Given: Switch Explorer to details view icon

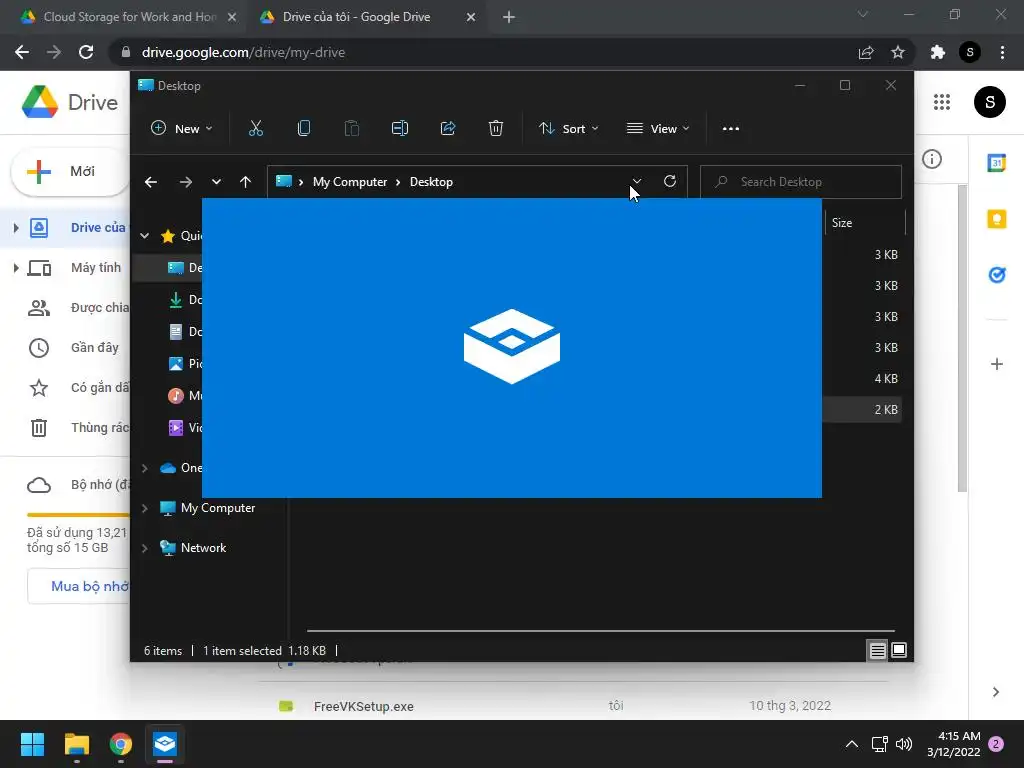Looking at the screenshot, I should pos(877,650).
